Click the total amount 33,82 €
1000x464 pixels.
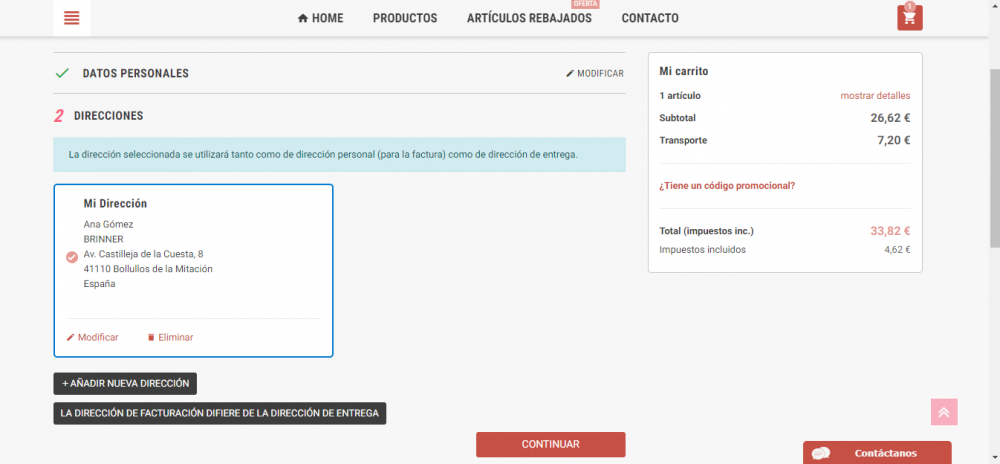tap(890, 231)
